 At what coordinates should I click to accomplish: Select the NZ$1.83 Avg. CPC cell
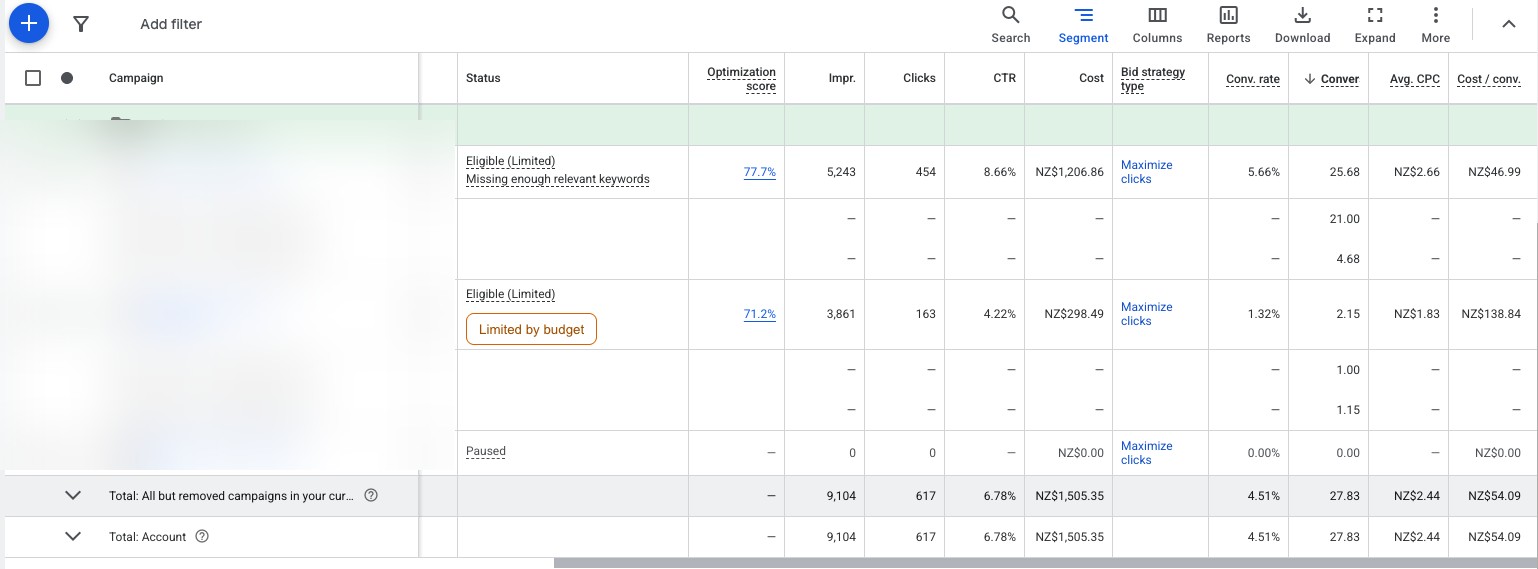[x=1417, y=314]
